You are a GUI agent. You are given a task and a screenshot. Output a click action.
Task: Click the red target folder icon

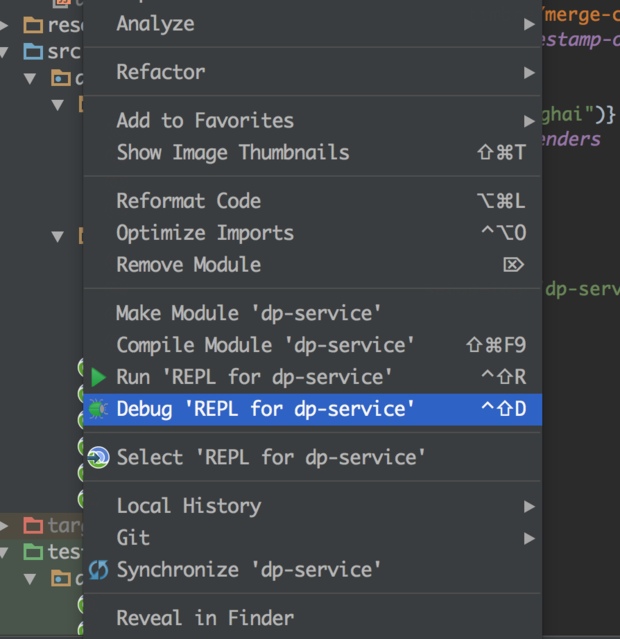(33, 525)
